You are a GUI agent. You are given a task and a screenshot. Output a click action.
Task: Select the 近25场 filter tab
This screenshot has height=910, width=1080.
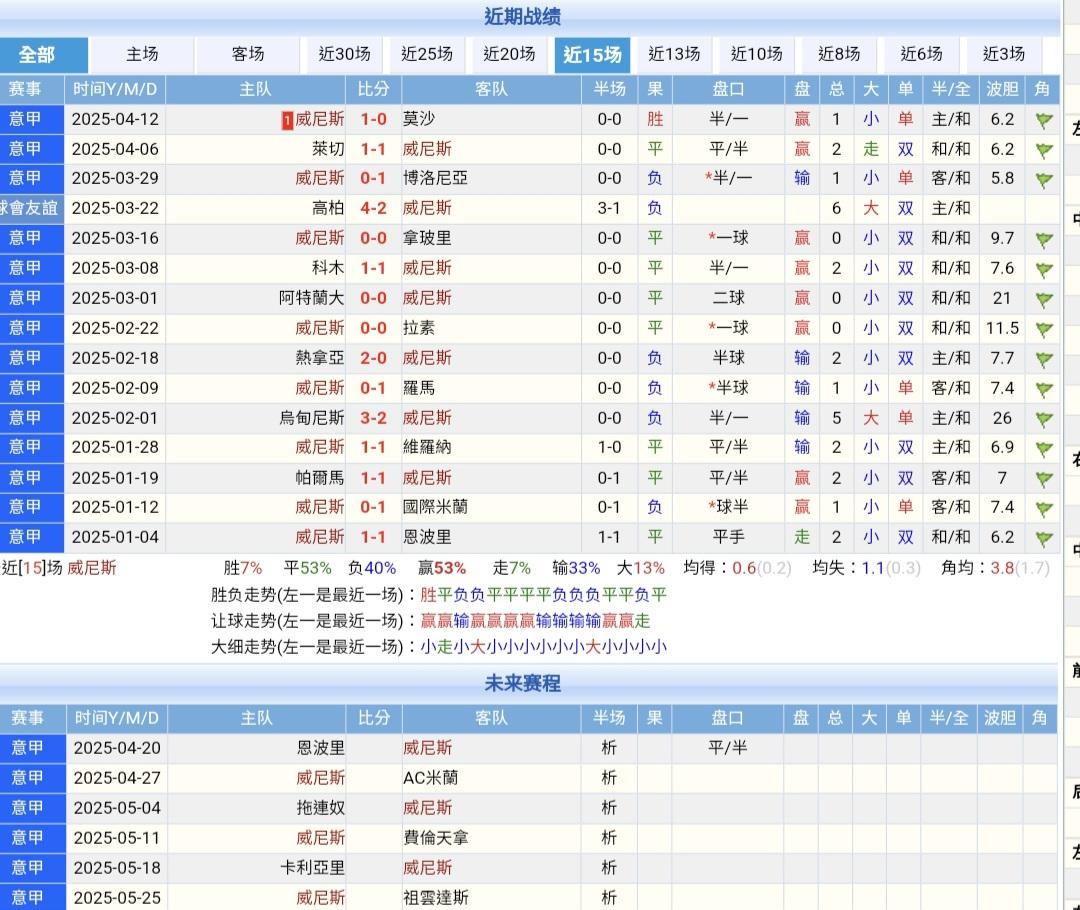pos(427,54)
